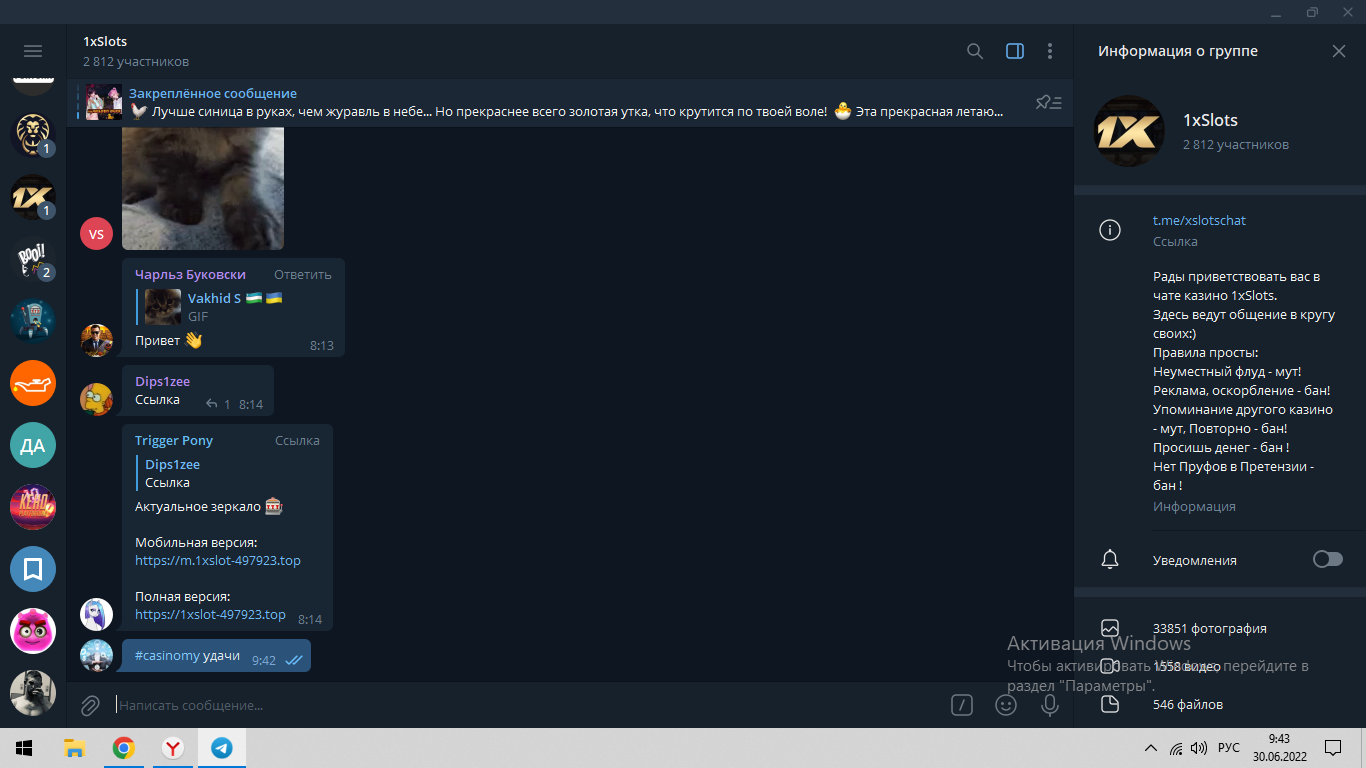Jump to quoted Dips1zee Ссылка message

click(x=228, y=473)
